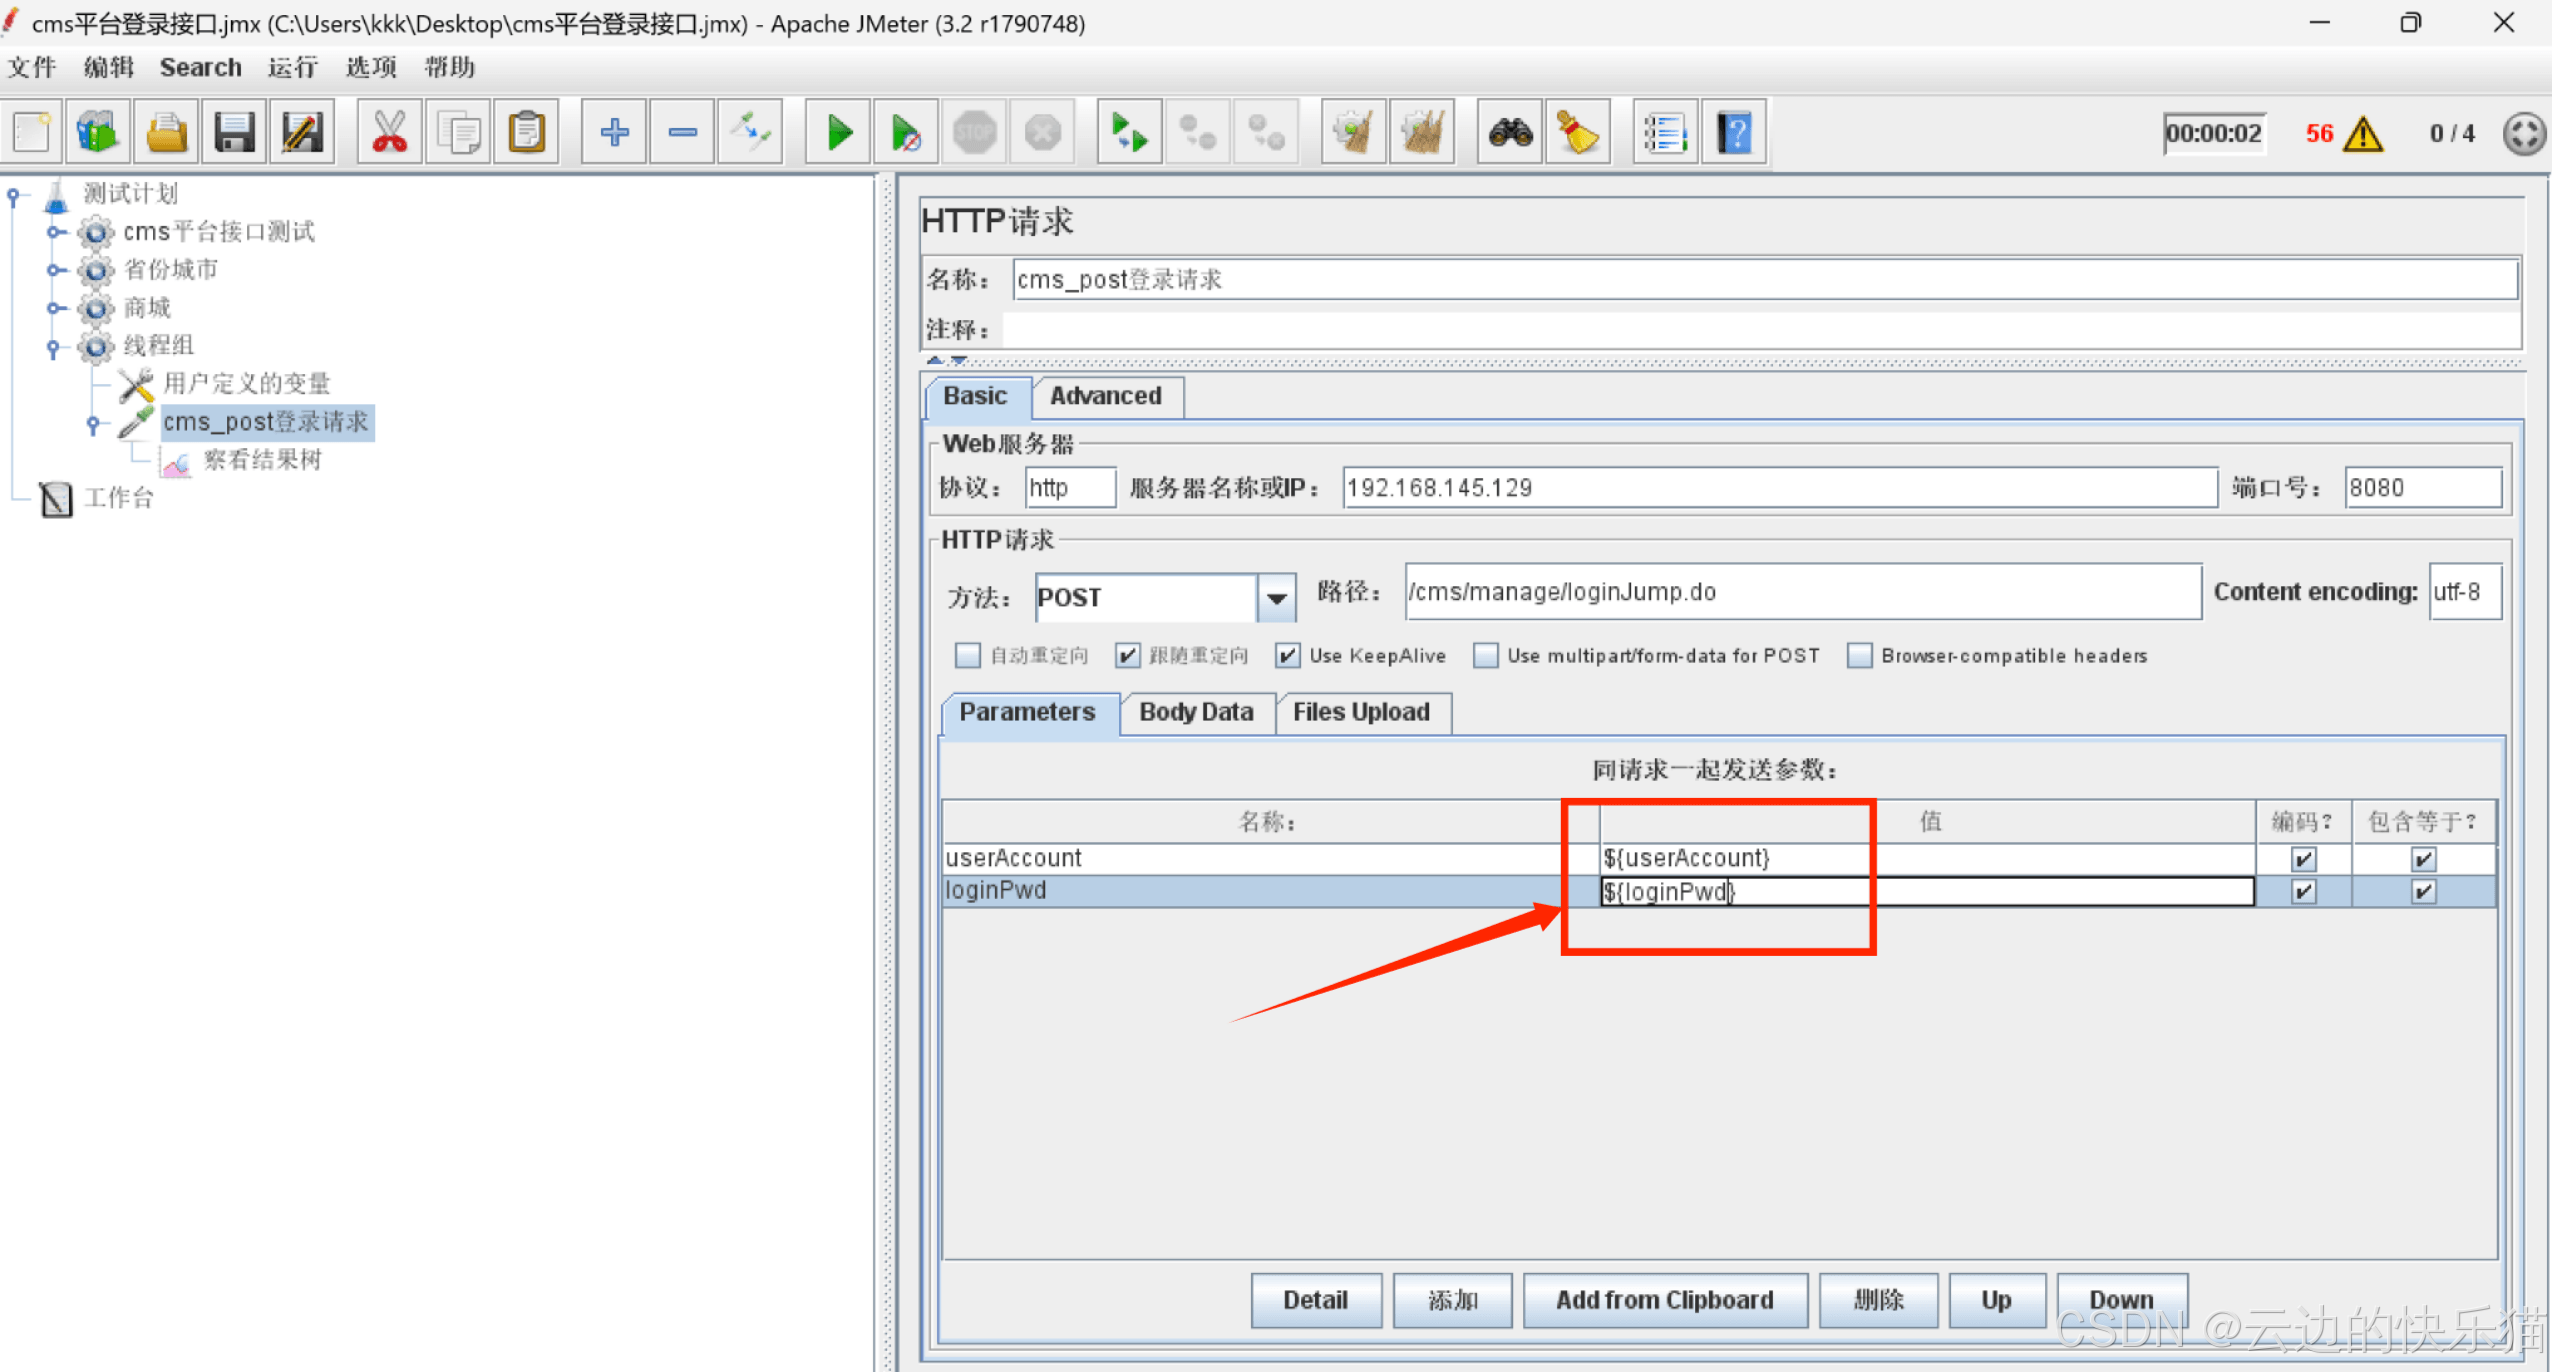Click the plus Expand All icon

(614, 133)
